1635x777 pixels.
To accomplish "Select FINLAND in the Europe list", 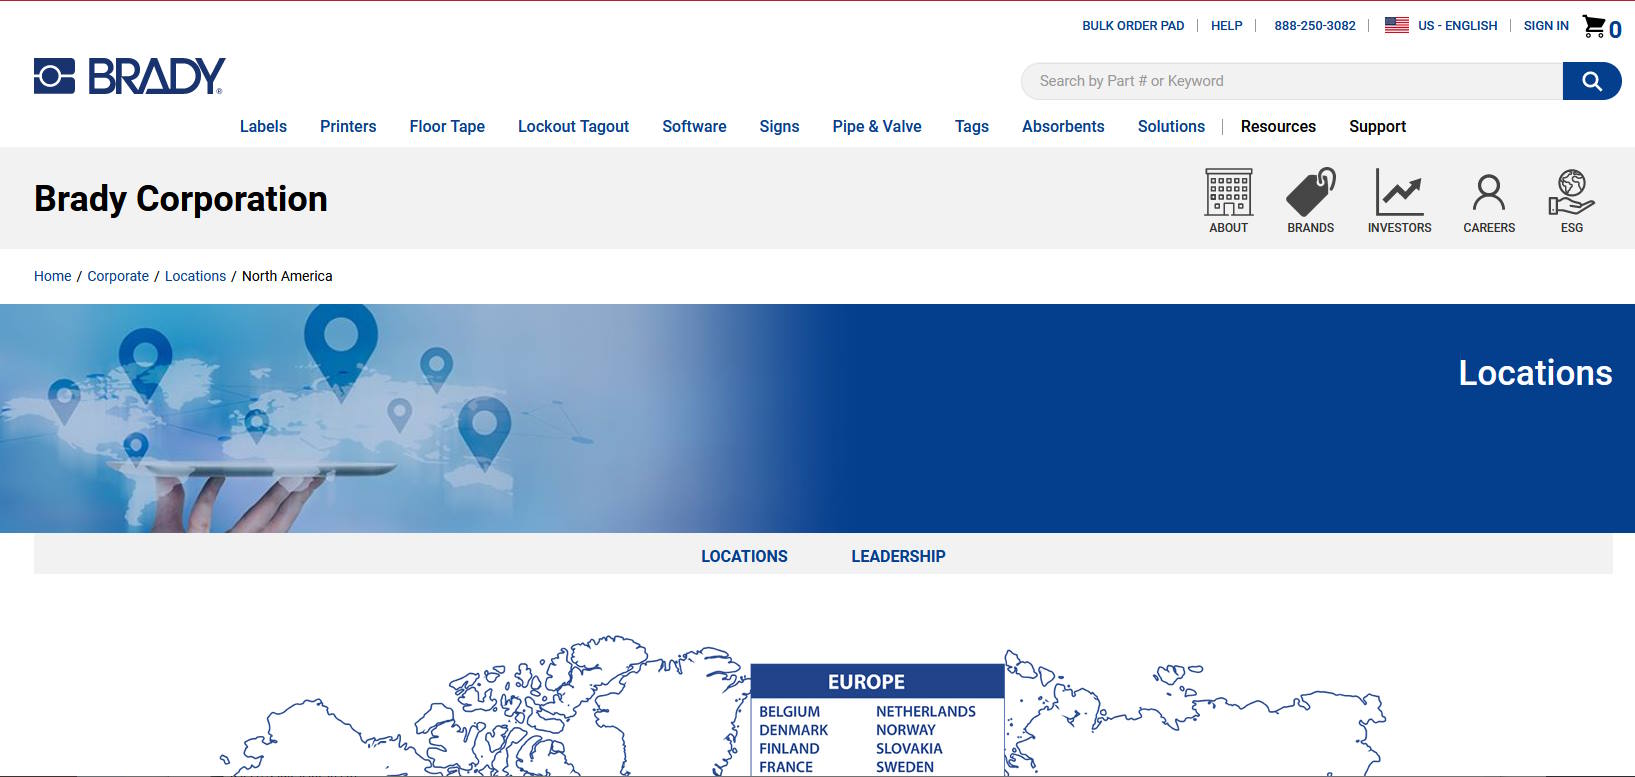I will (789, 748).
